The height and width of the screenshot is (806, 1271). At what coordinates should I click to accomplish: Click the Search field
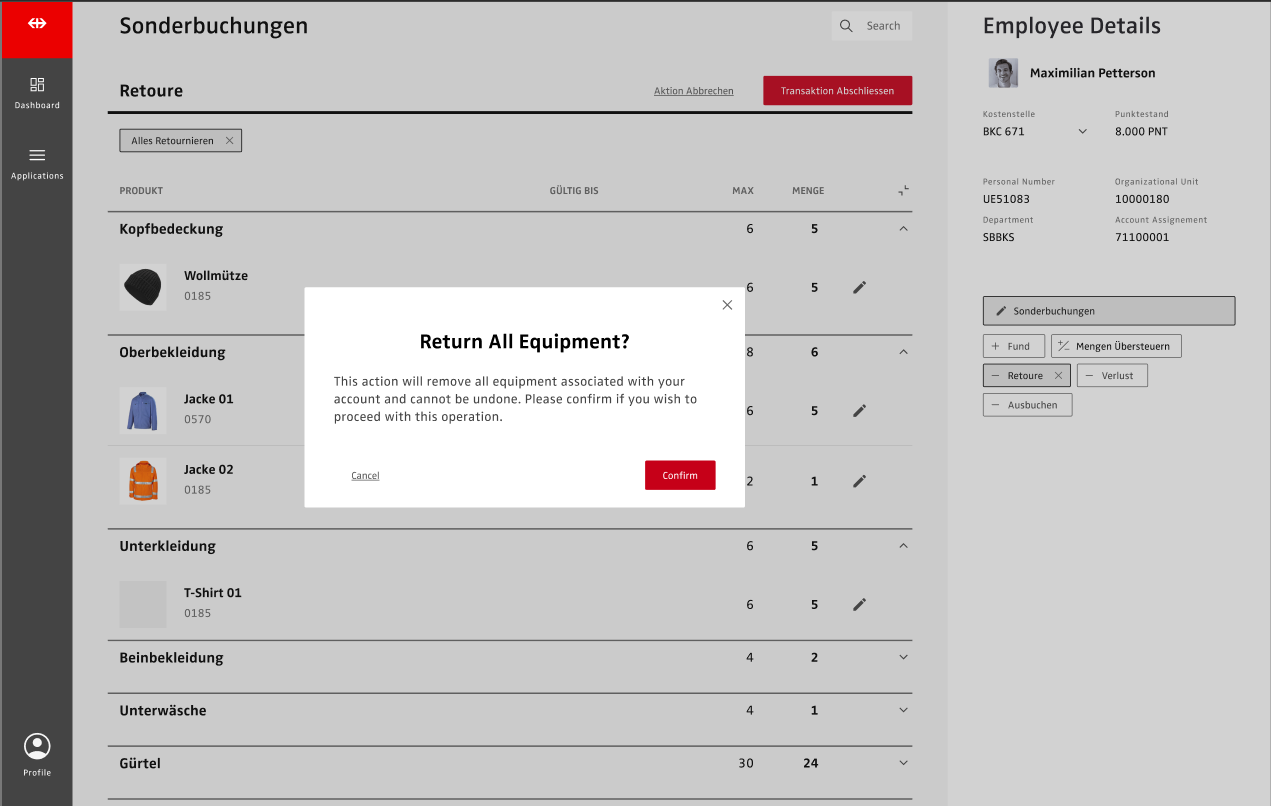click(872, 26)
